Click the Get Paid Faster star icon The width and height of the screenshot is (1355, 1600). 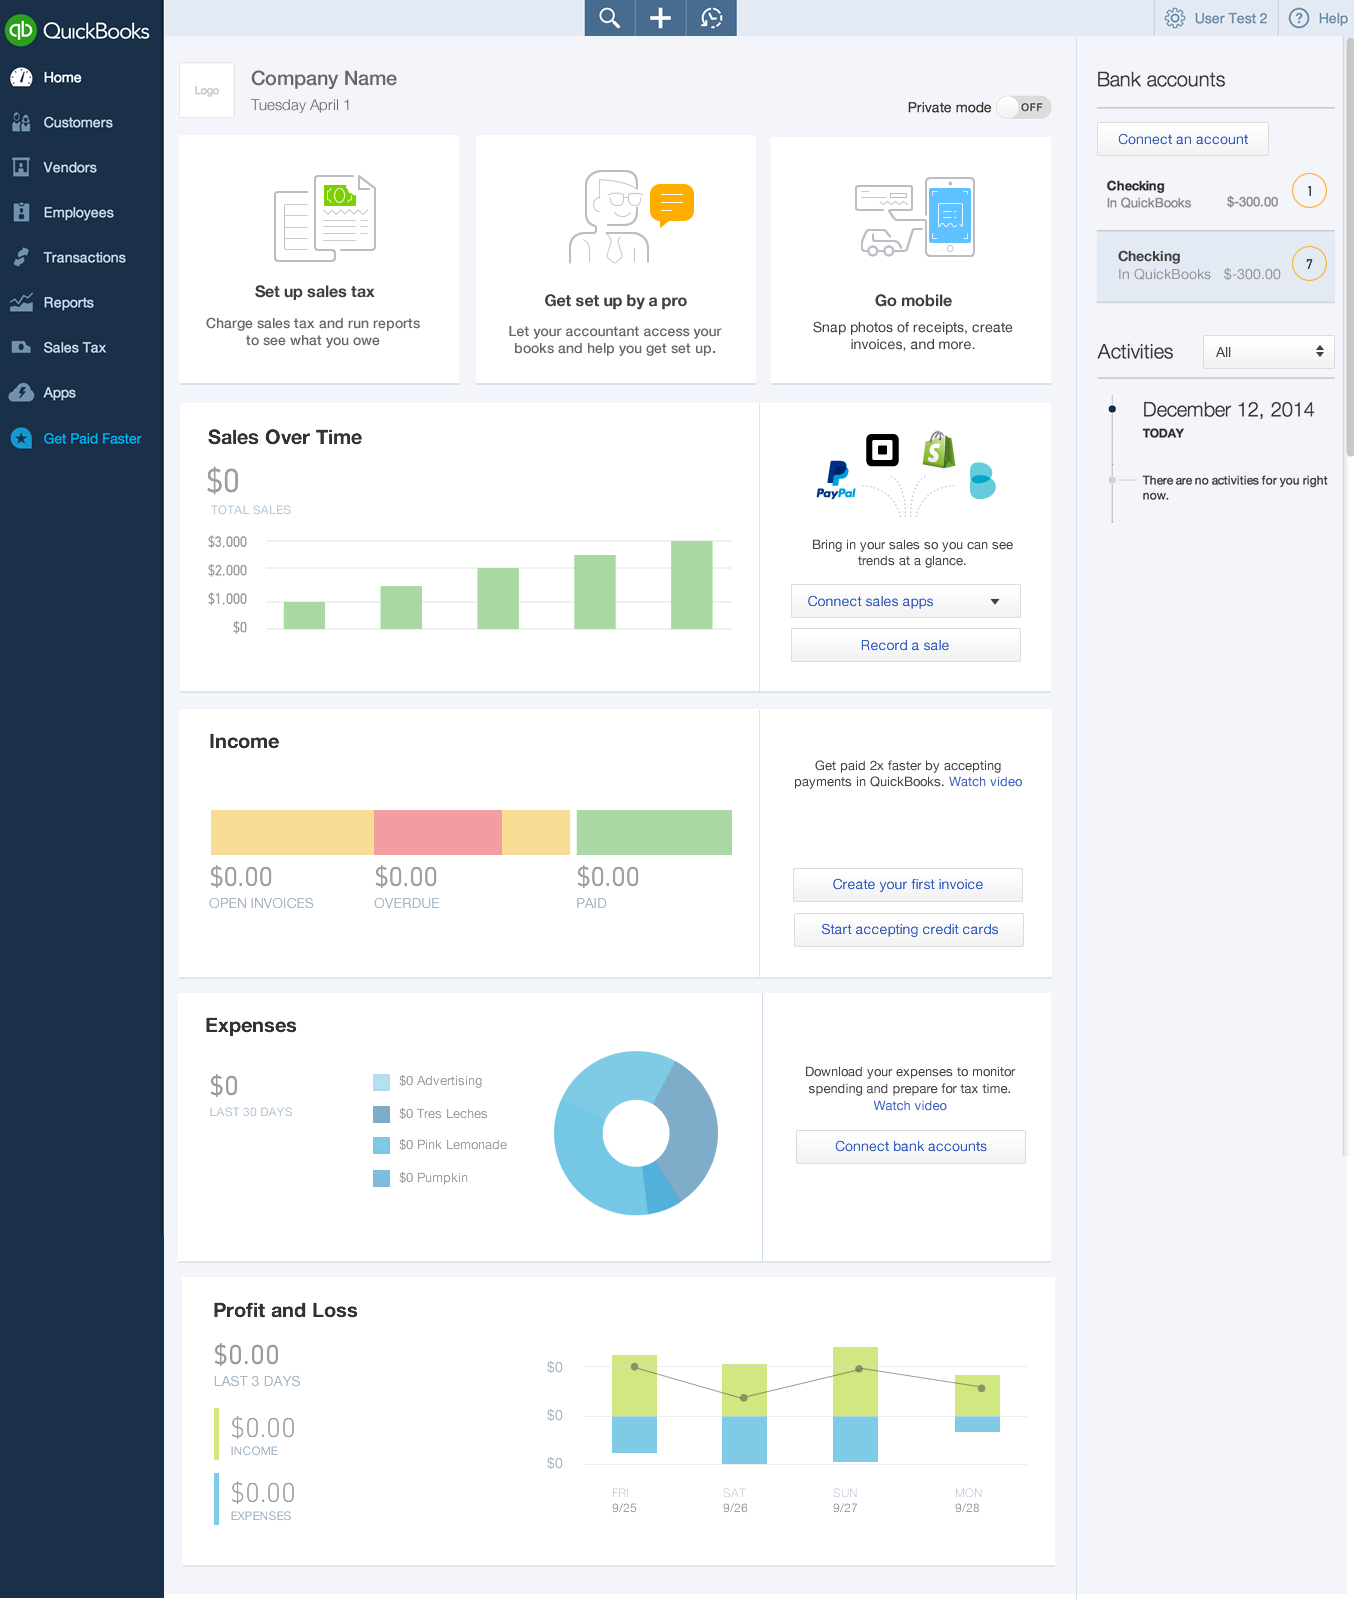(21, 438)
